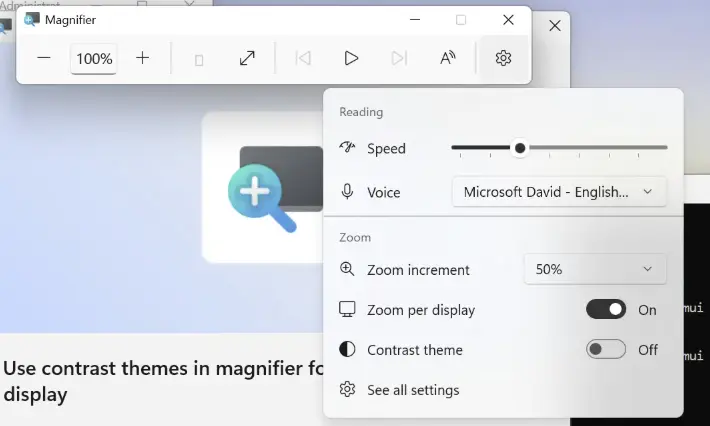
Task: Turn off Zoom per display toggle
Action: pos(606,310)
